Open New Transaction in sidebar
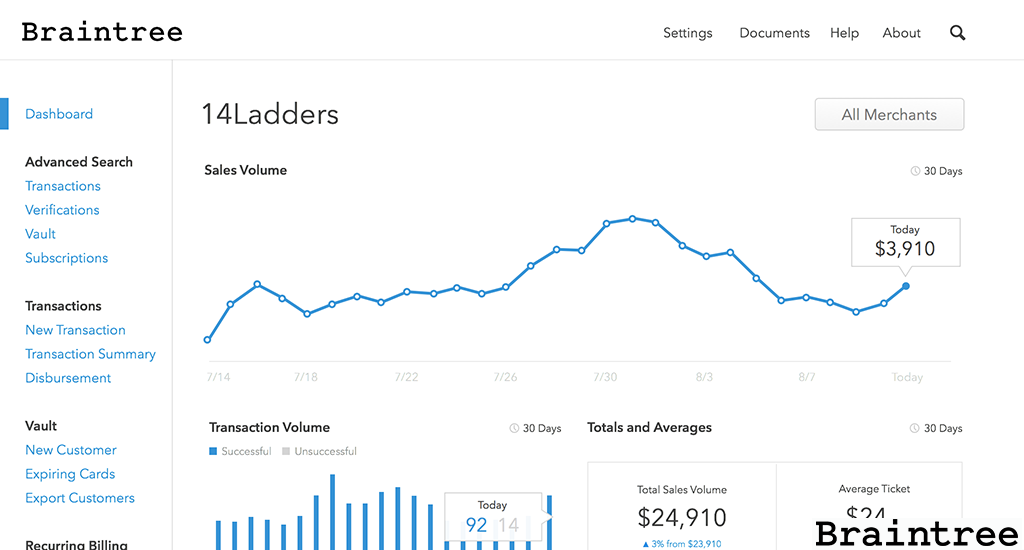Screen dimensions: 1024x550 click(x=75, y=330)
